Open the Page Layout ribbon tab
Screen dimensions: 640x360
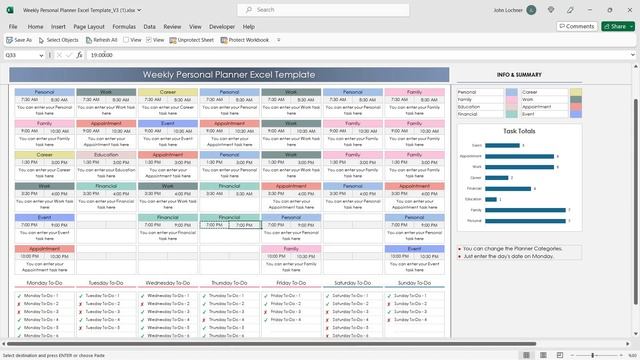(89, 27)
